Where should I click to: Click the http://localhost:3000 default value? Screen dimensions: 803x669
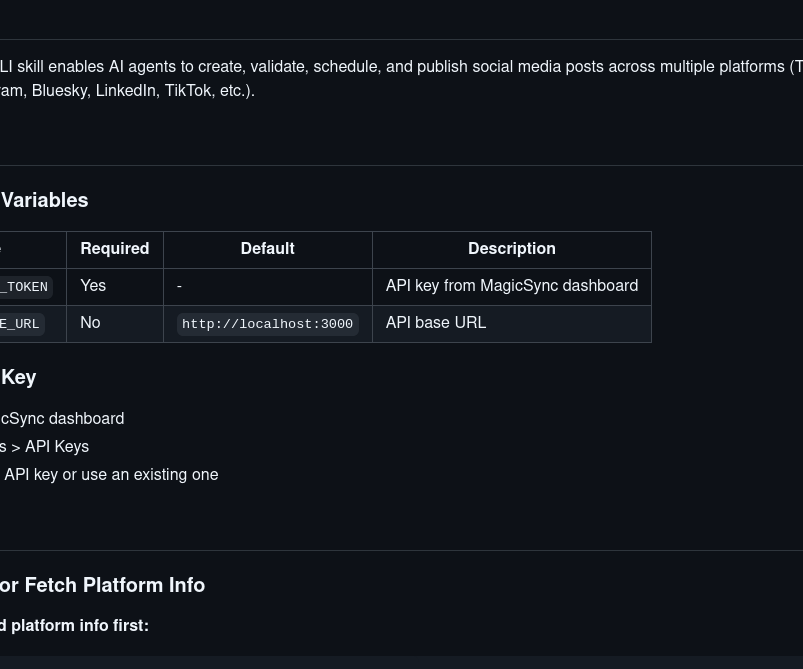tap(267, 324)
